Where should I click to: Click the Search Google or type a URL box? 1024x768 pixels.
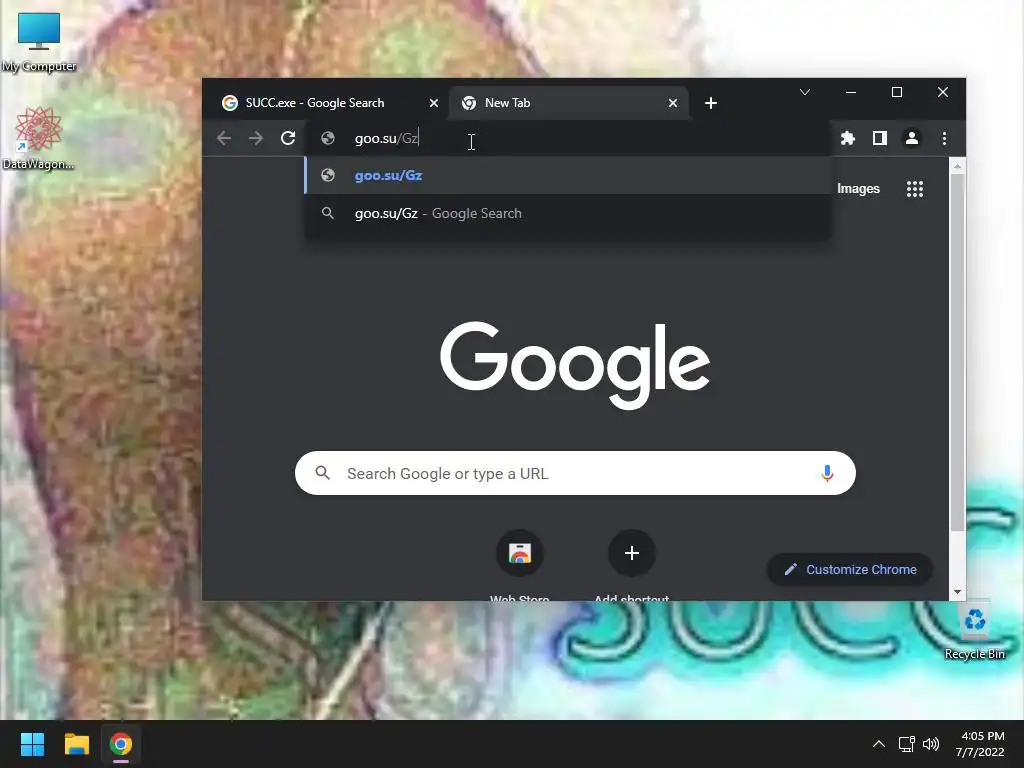coord(575,473)
